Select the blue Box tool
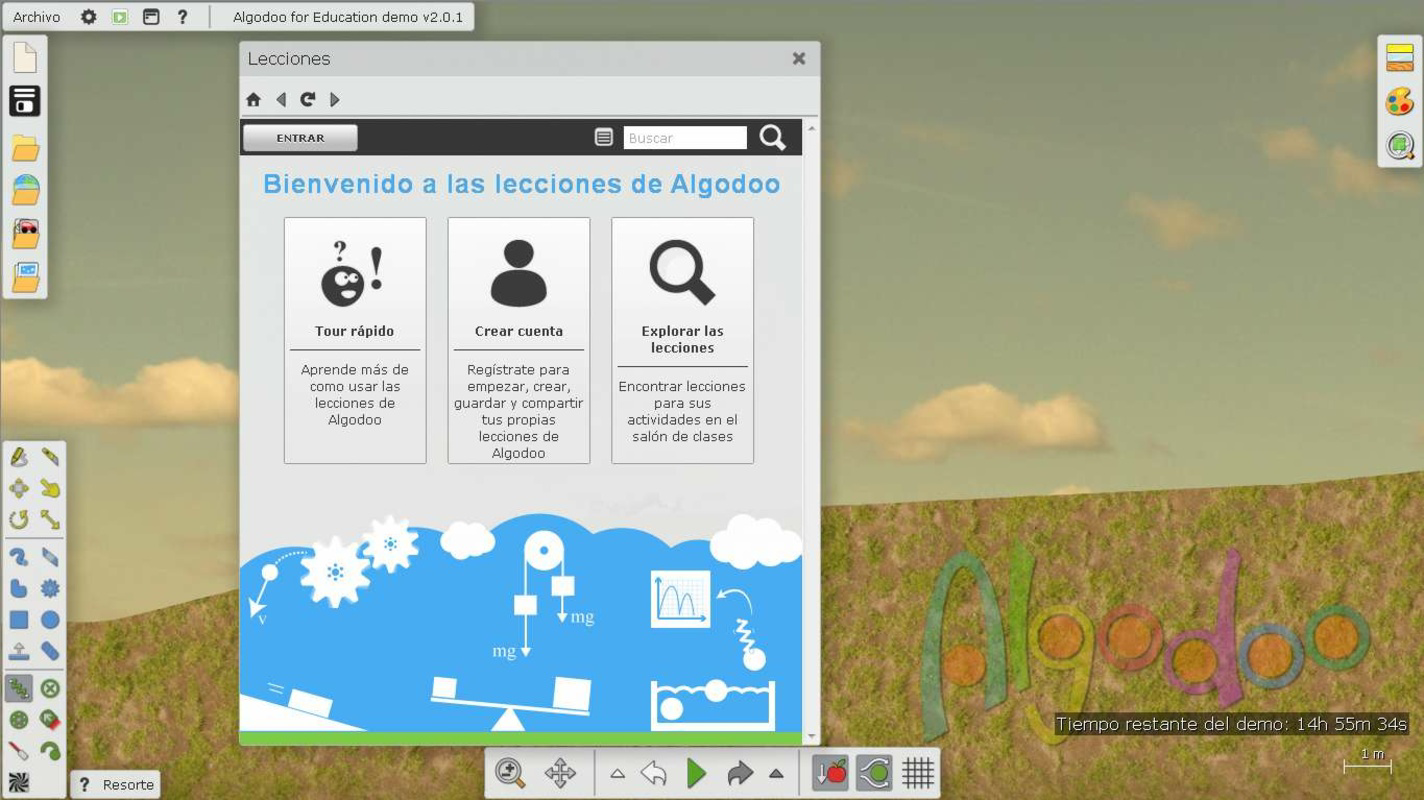The width and height of the screenshot is (1424, 800). pyautogui.click(x=19, y=620)
